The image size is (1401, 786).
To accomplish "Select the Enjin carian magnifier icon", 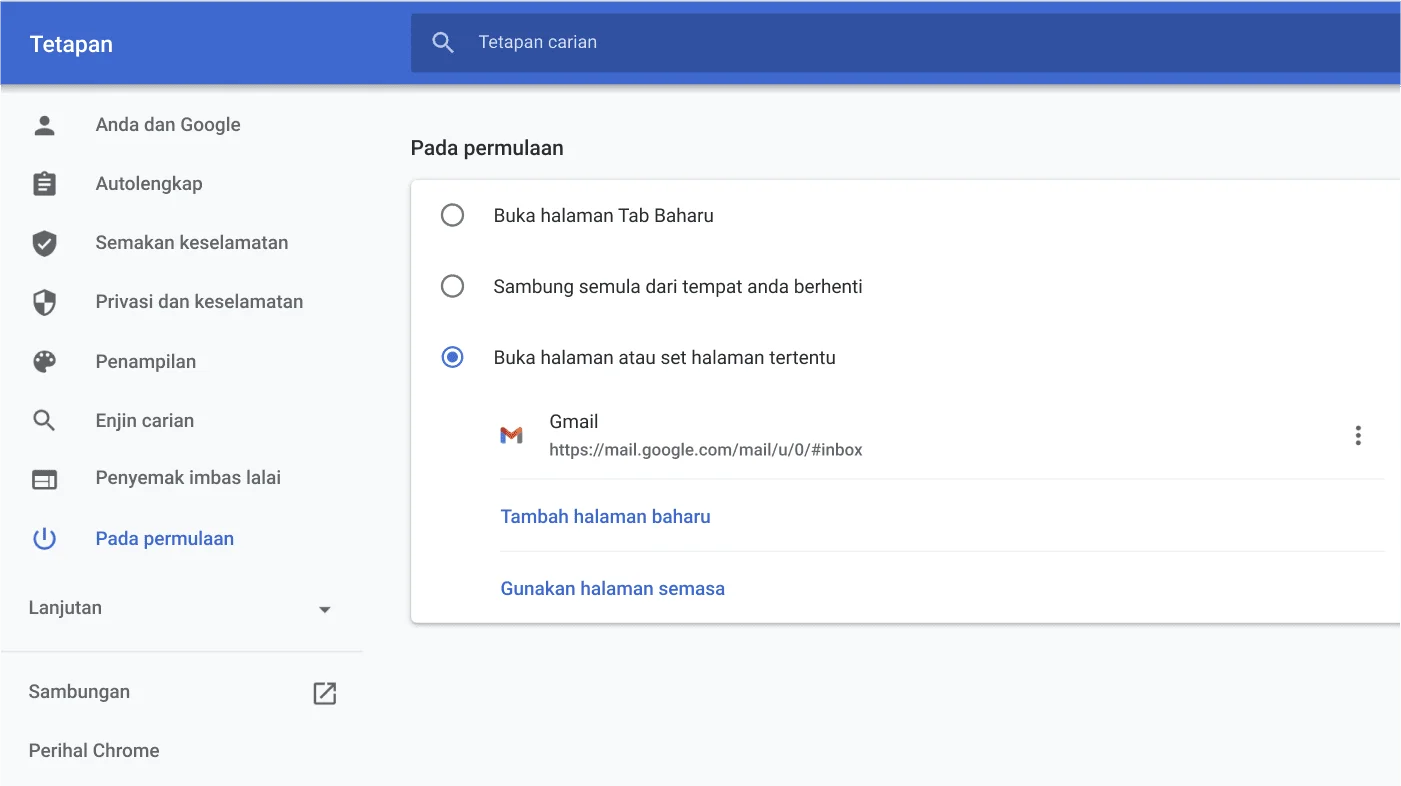I will (44, 420).
